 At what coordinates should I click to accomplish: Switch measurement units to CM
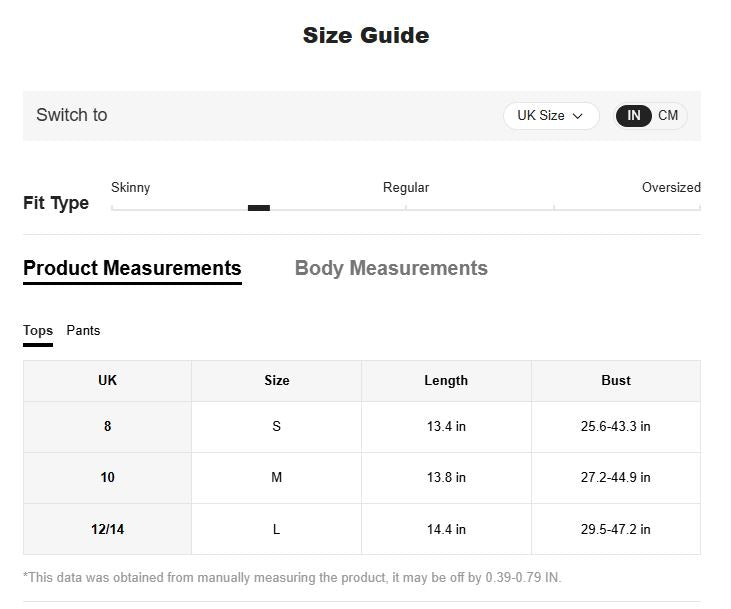tap(668, 116)
